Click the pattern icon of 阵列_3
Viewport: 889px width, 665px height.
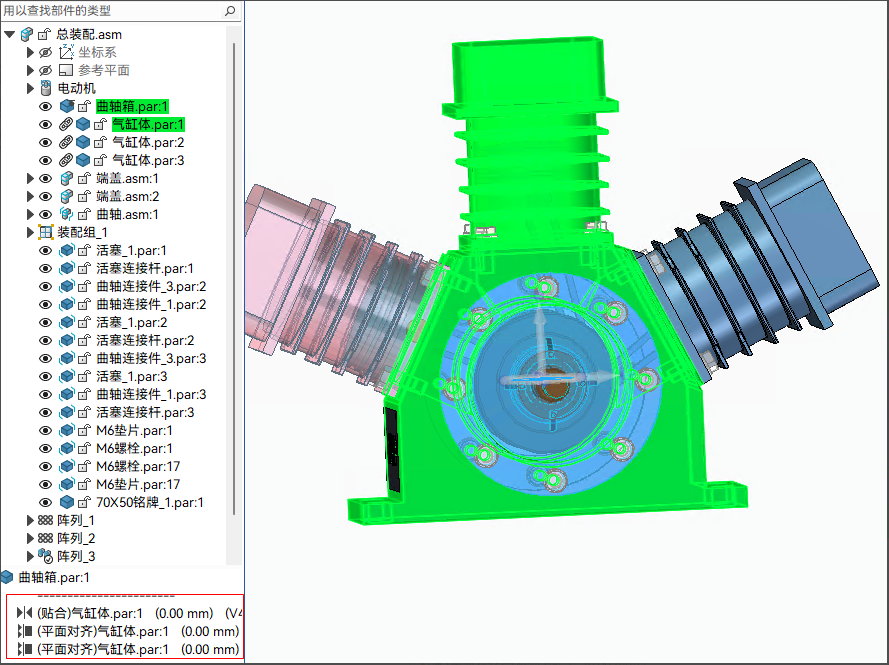[x=45, y=556]
